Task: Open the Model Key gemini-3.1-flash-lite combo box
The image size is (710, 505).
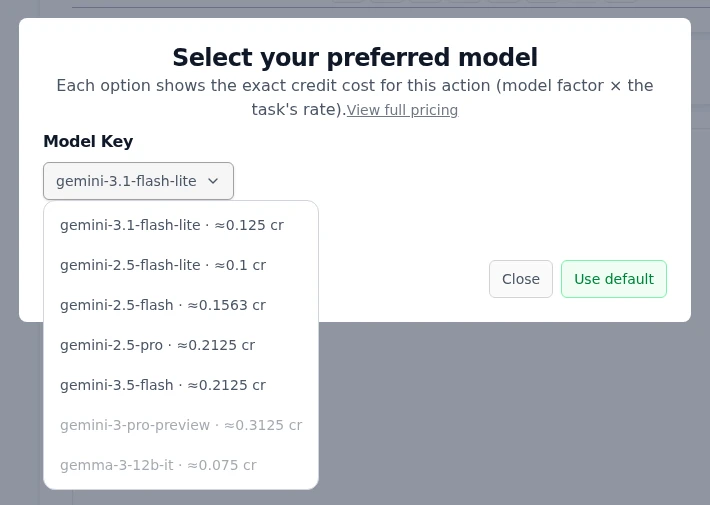Action: [138, 181]
